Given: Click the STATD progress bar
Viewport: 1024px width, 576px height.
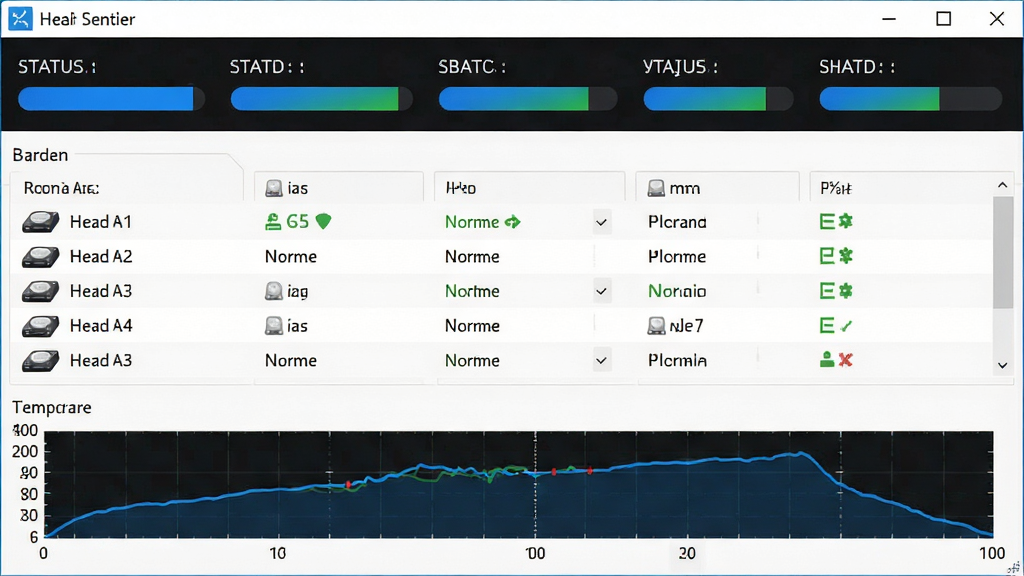Looking at the screenshot, I should (321, 99).
